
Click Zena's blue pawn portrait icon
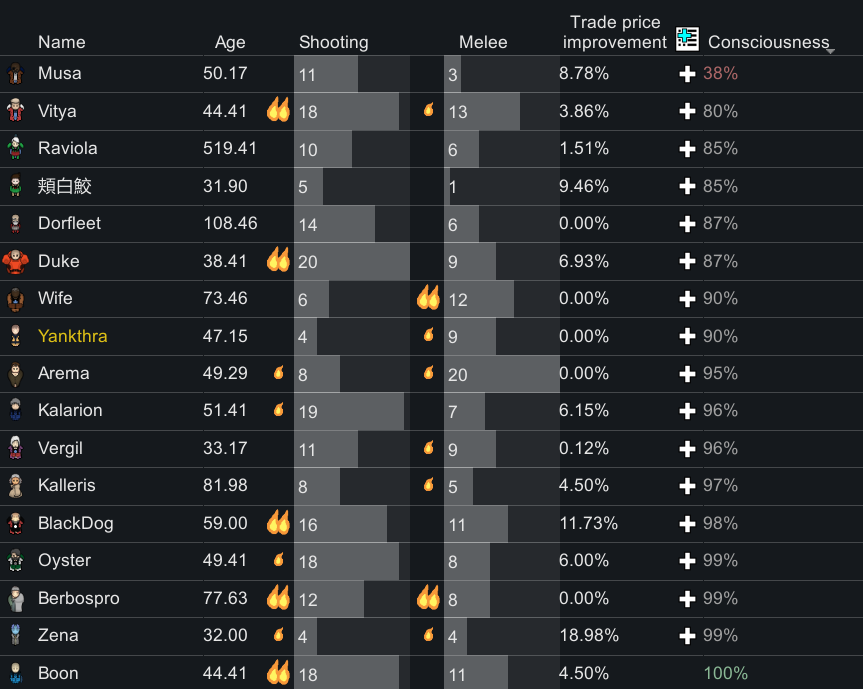(15, 635)
